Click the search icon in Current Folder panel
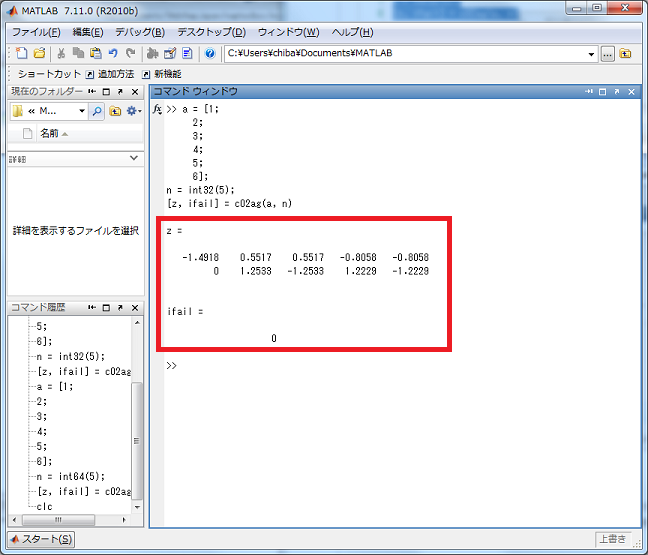The image size is (648, 555). click(97, 111)
